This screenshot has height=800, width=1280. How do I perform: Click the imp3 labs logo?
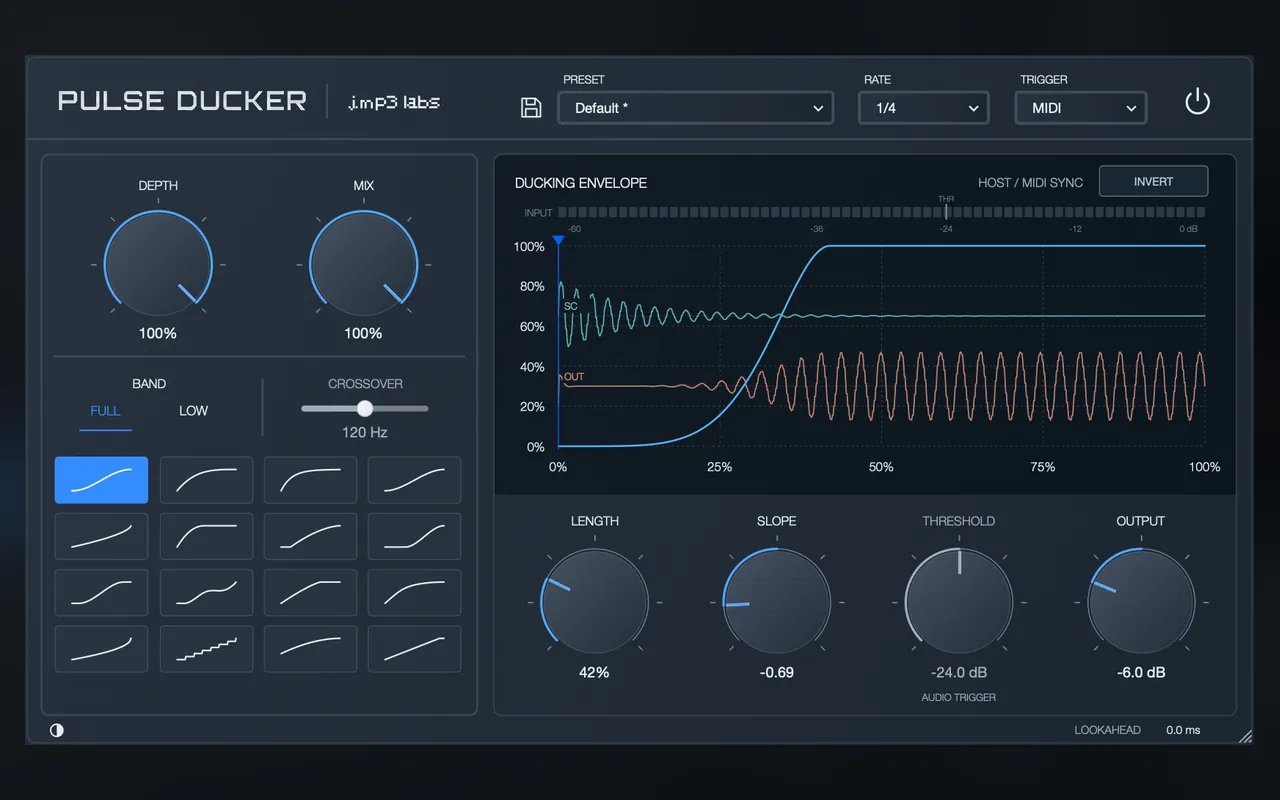coord(394,102)
